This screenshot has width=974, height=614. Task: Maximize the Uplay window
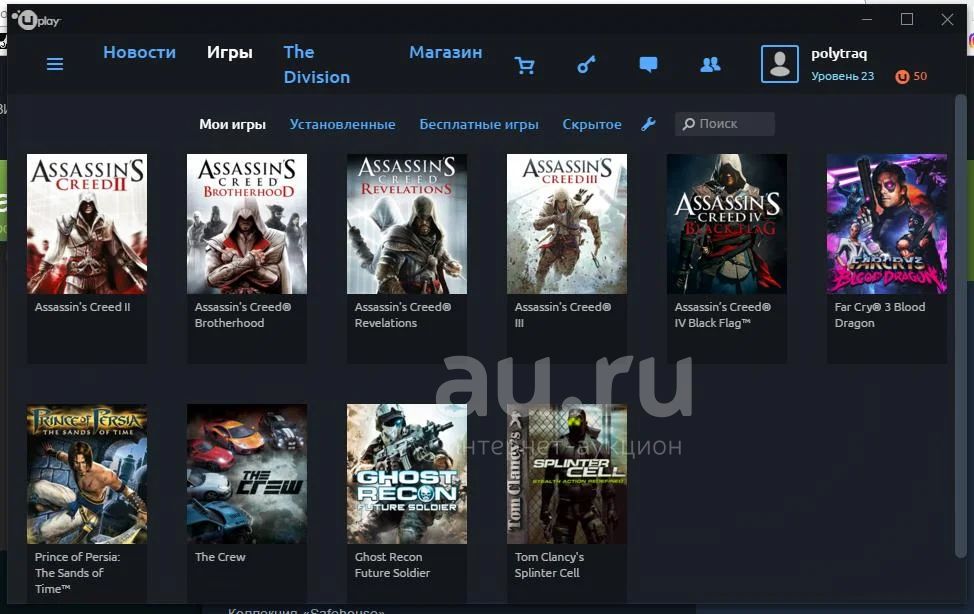coord(907,20)
